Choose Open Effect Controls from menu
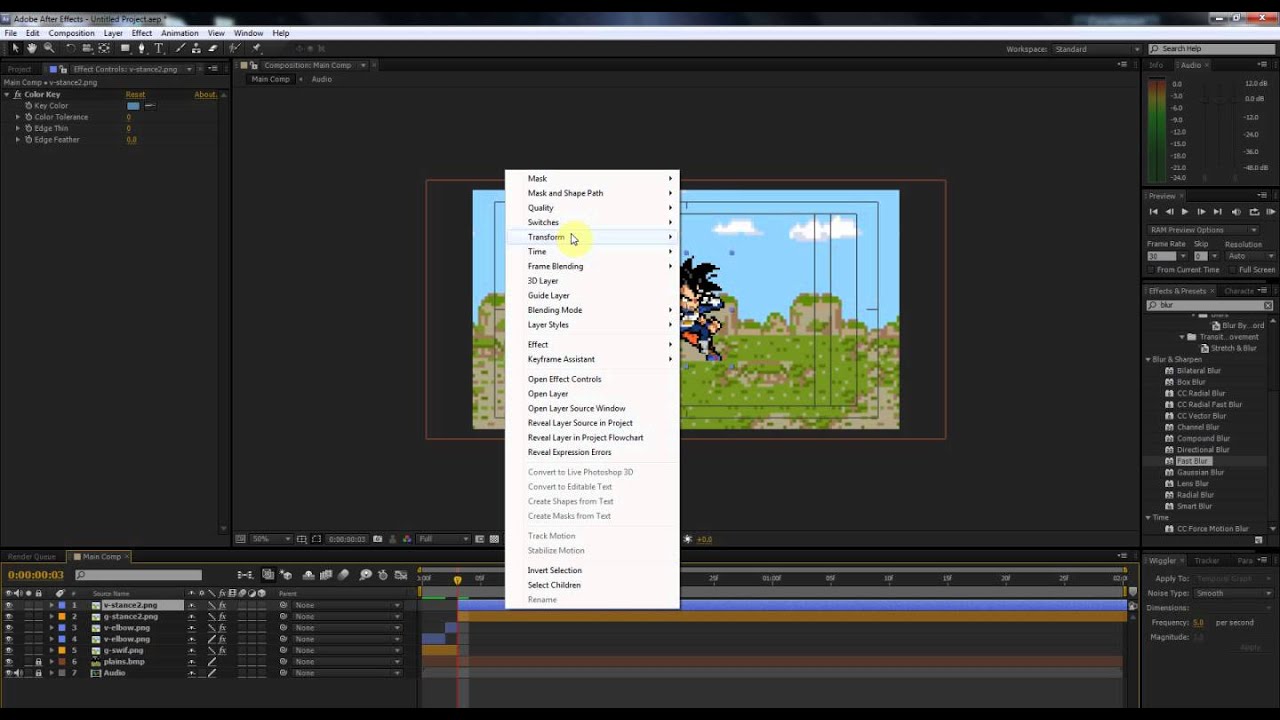Image resolution: width=1280 pixels, height=720 pixels. point(564,379)
